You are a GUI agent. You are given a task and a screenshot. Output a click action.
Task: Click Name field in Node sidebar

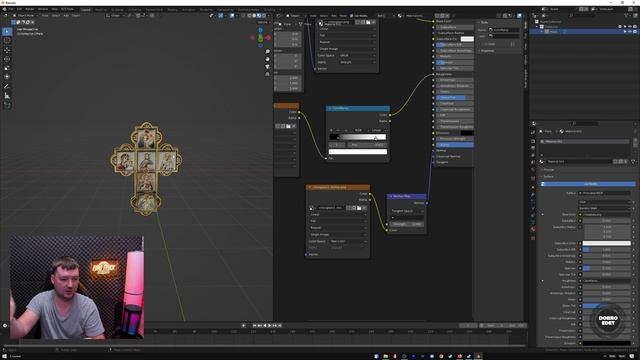pyautogui.click(x=505, y=30)
